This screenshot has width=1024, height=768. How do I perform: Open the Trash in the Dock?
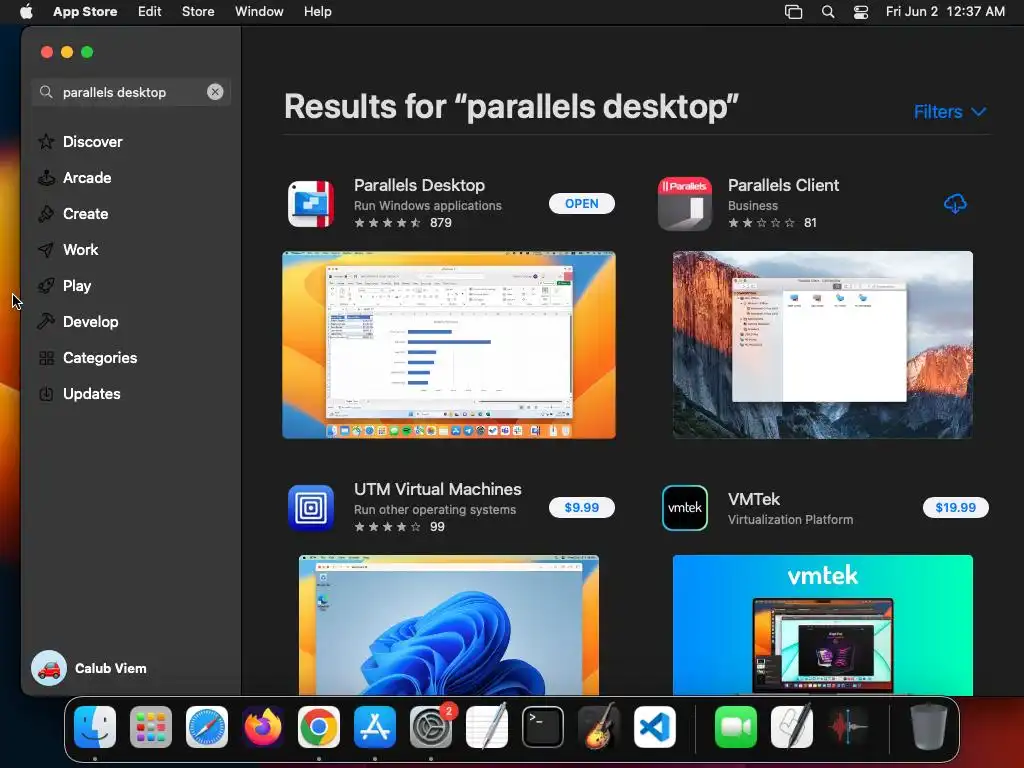coord(928,726)
